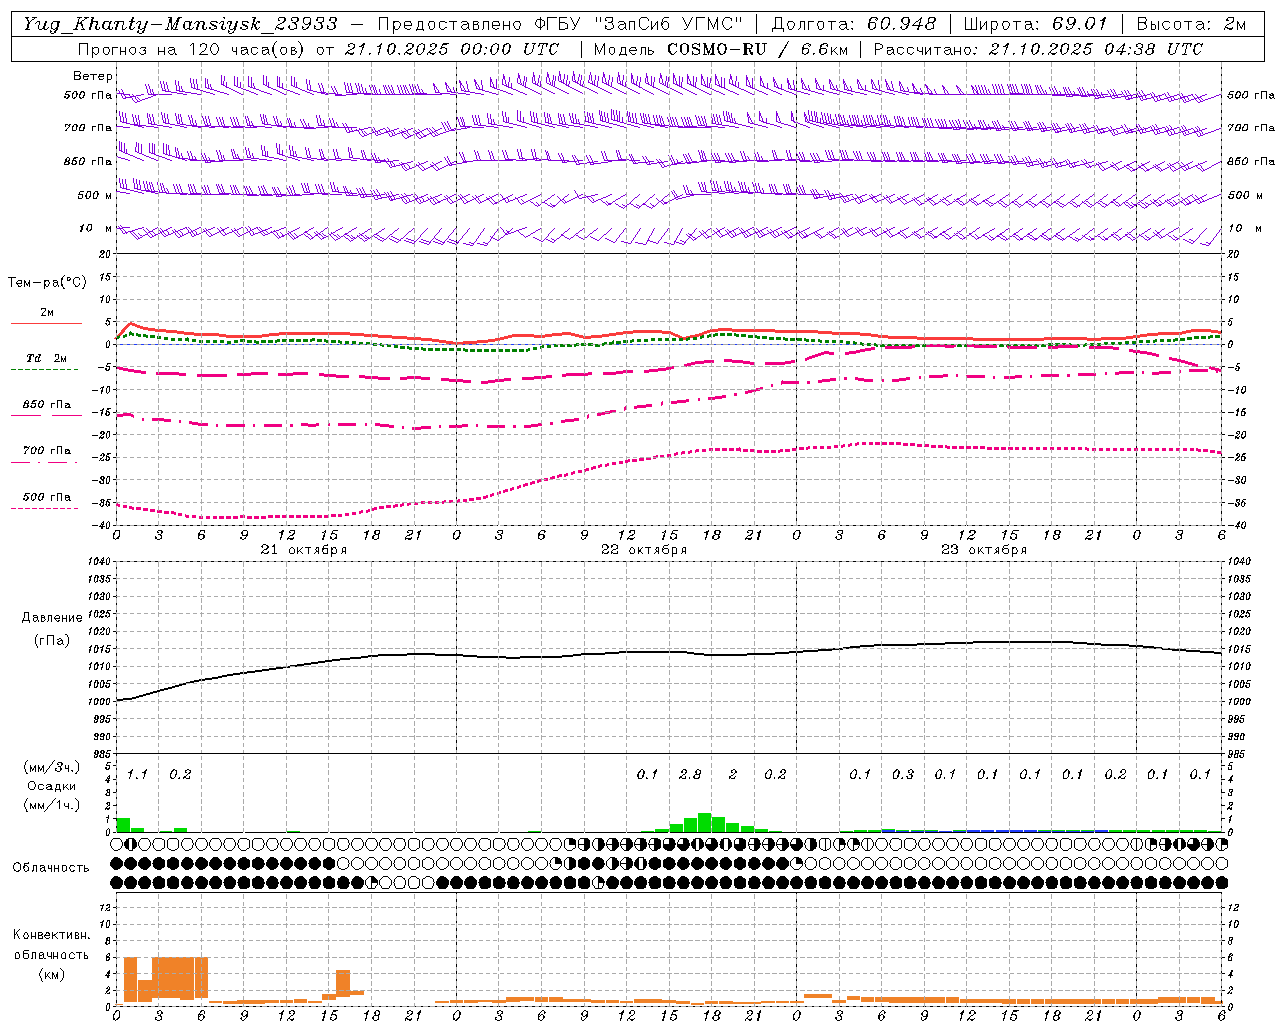
Task: Click the 21 октября date label
Action: point(304,550)
